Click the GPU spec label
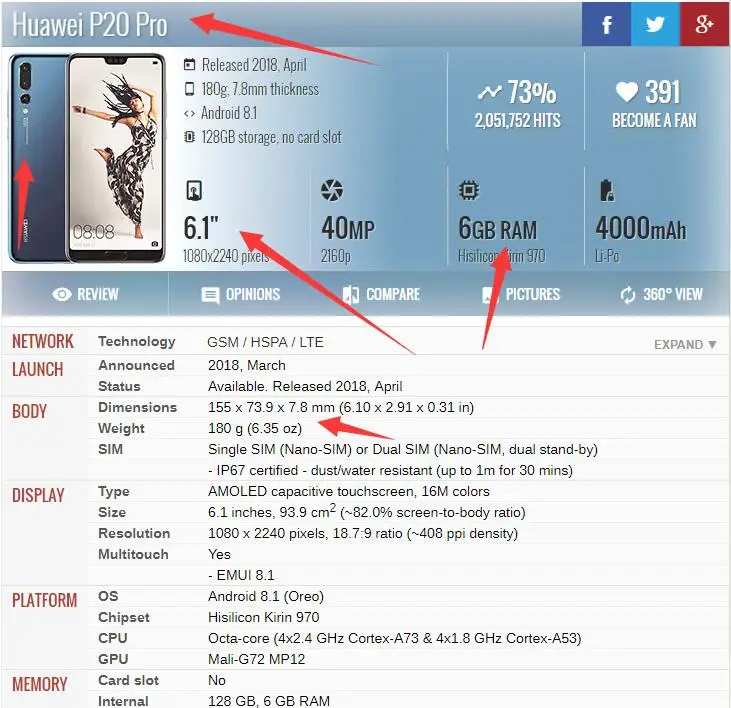This screenshot has height=708, width=731. click(113, 659)
